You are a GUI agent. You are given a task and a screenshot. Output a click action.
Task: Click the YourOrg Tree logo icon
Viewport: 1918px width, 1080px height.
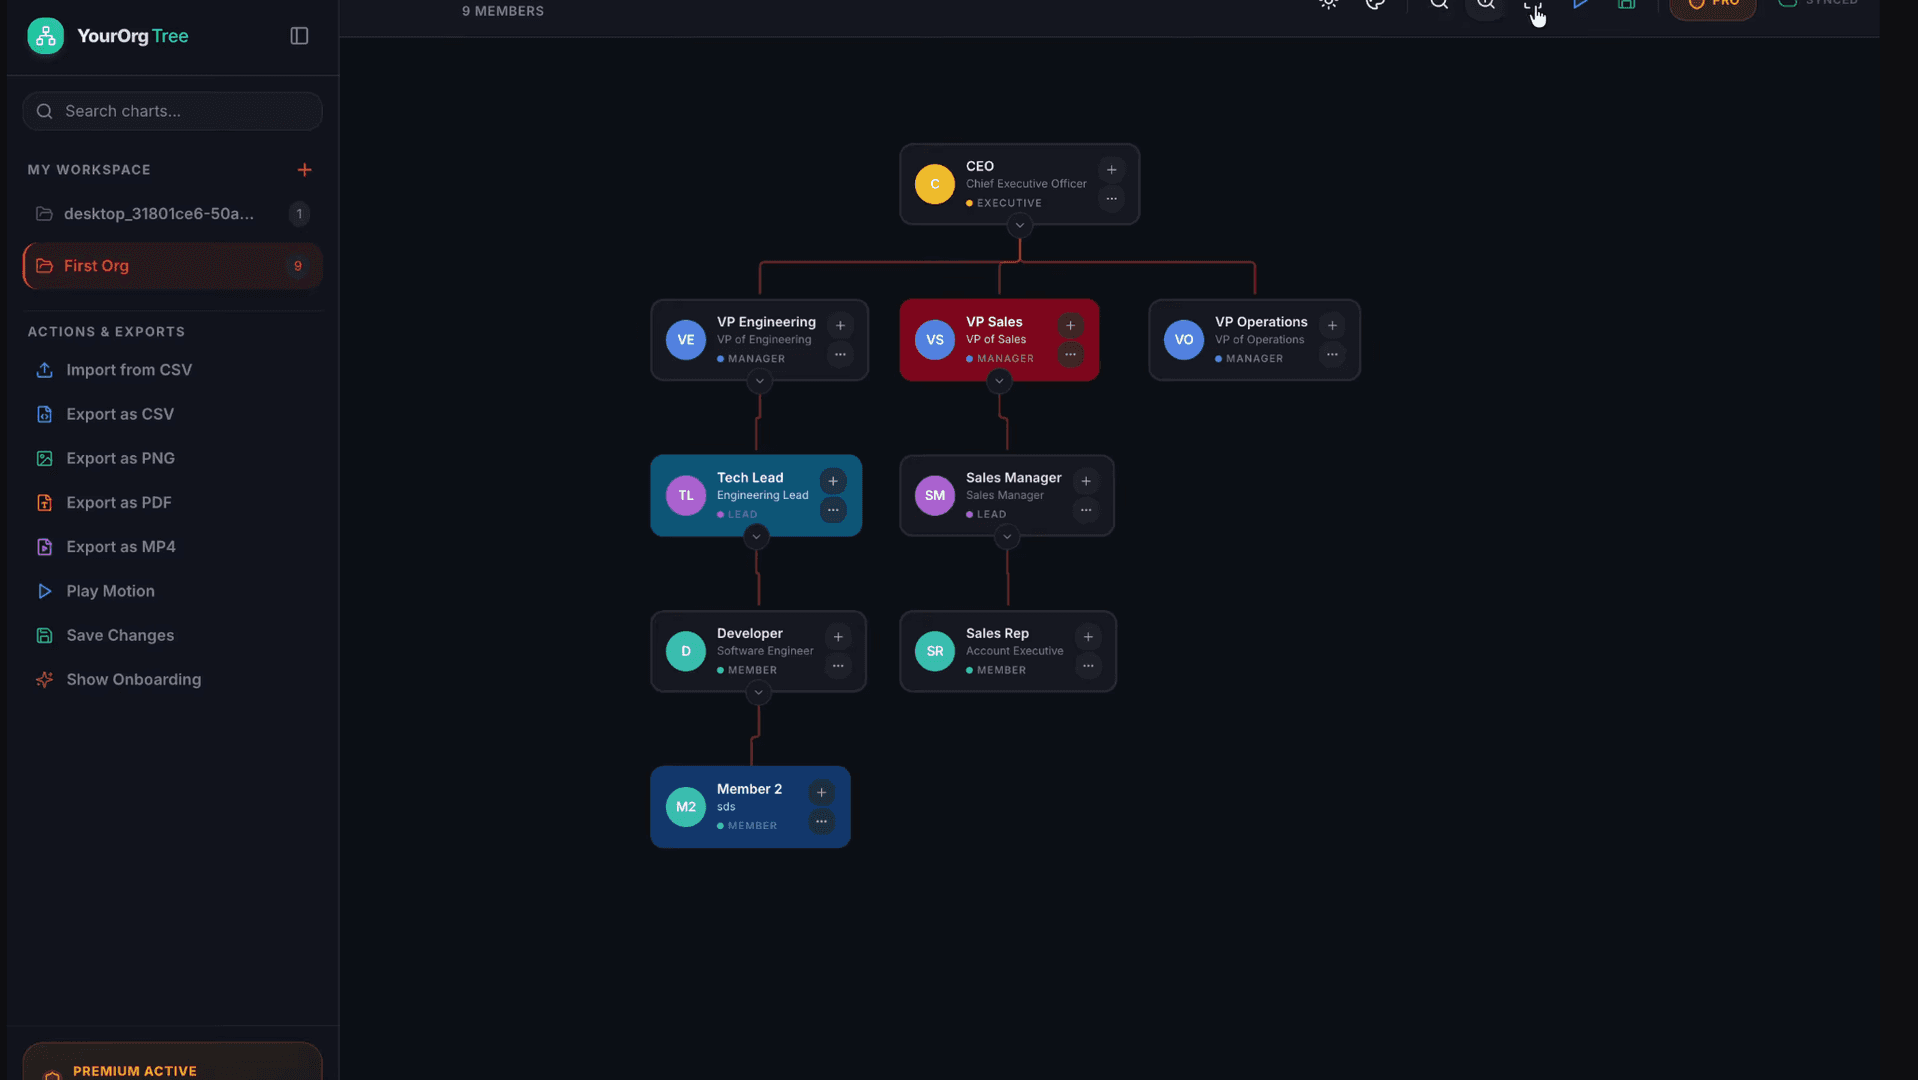point(45,36)
